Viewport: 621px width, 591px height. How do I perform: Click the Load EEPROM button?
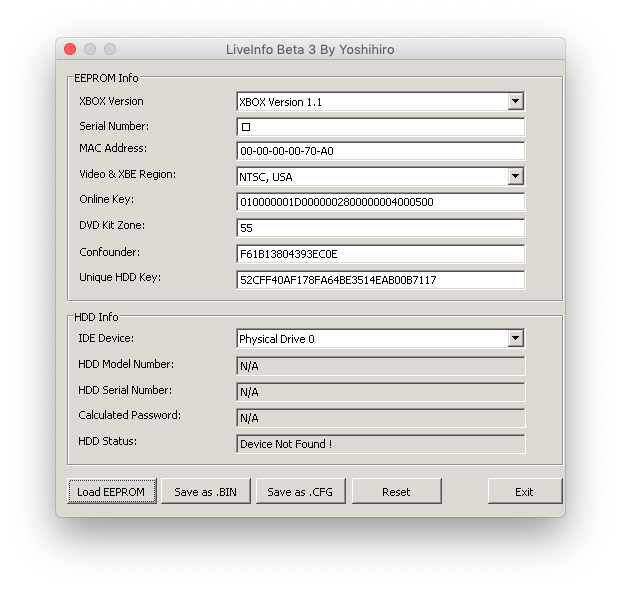[x=112, y=491]
